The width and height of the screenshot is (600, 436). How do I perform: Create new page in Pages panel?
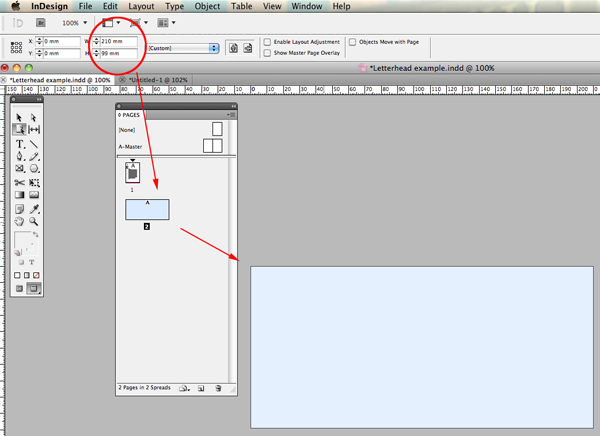[201, 388]
